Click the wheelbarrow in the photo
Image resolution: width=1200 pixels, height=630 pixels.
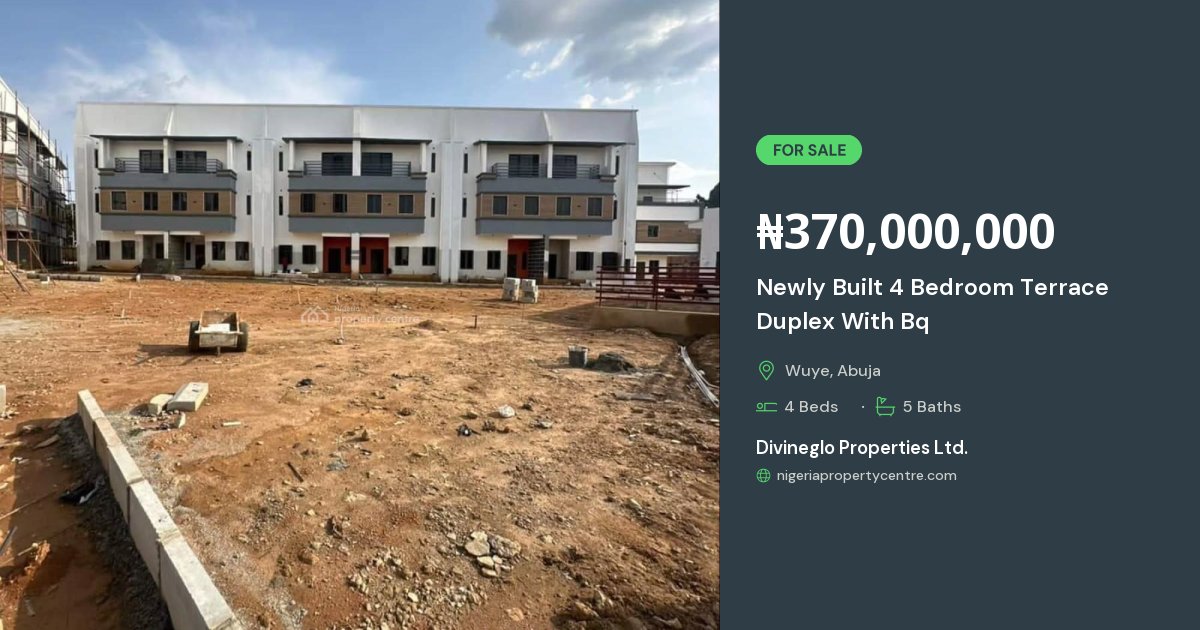218,331
